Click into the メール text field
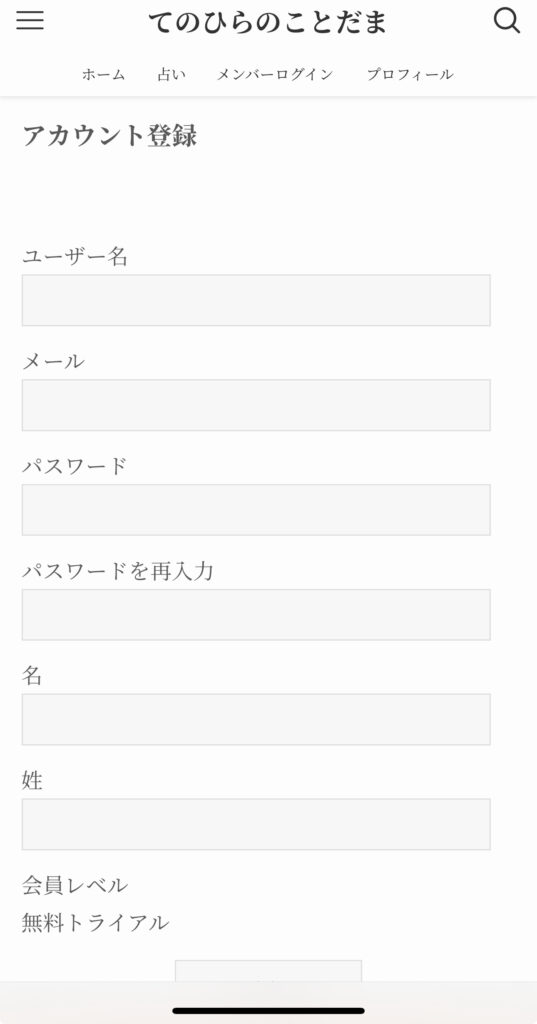The height and width of the screenshot is (1024, 537). point(256,405)
